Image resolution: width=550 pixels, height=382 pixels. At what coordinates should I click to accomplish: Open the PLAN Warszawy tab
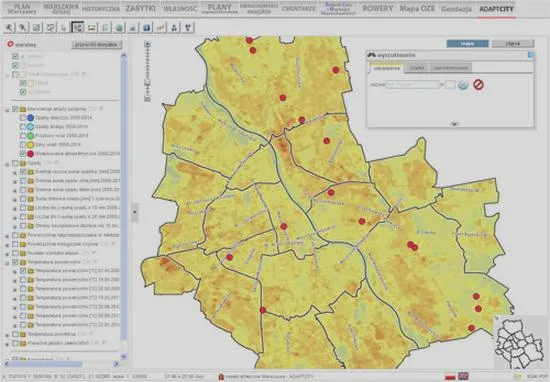point(21,9)
